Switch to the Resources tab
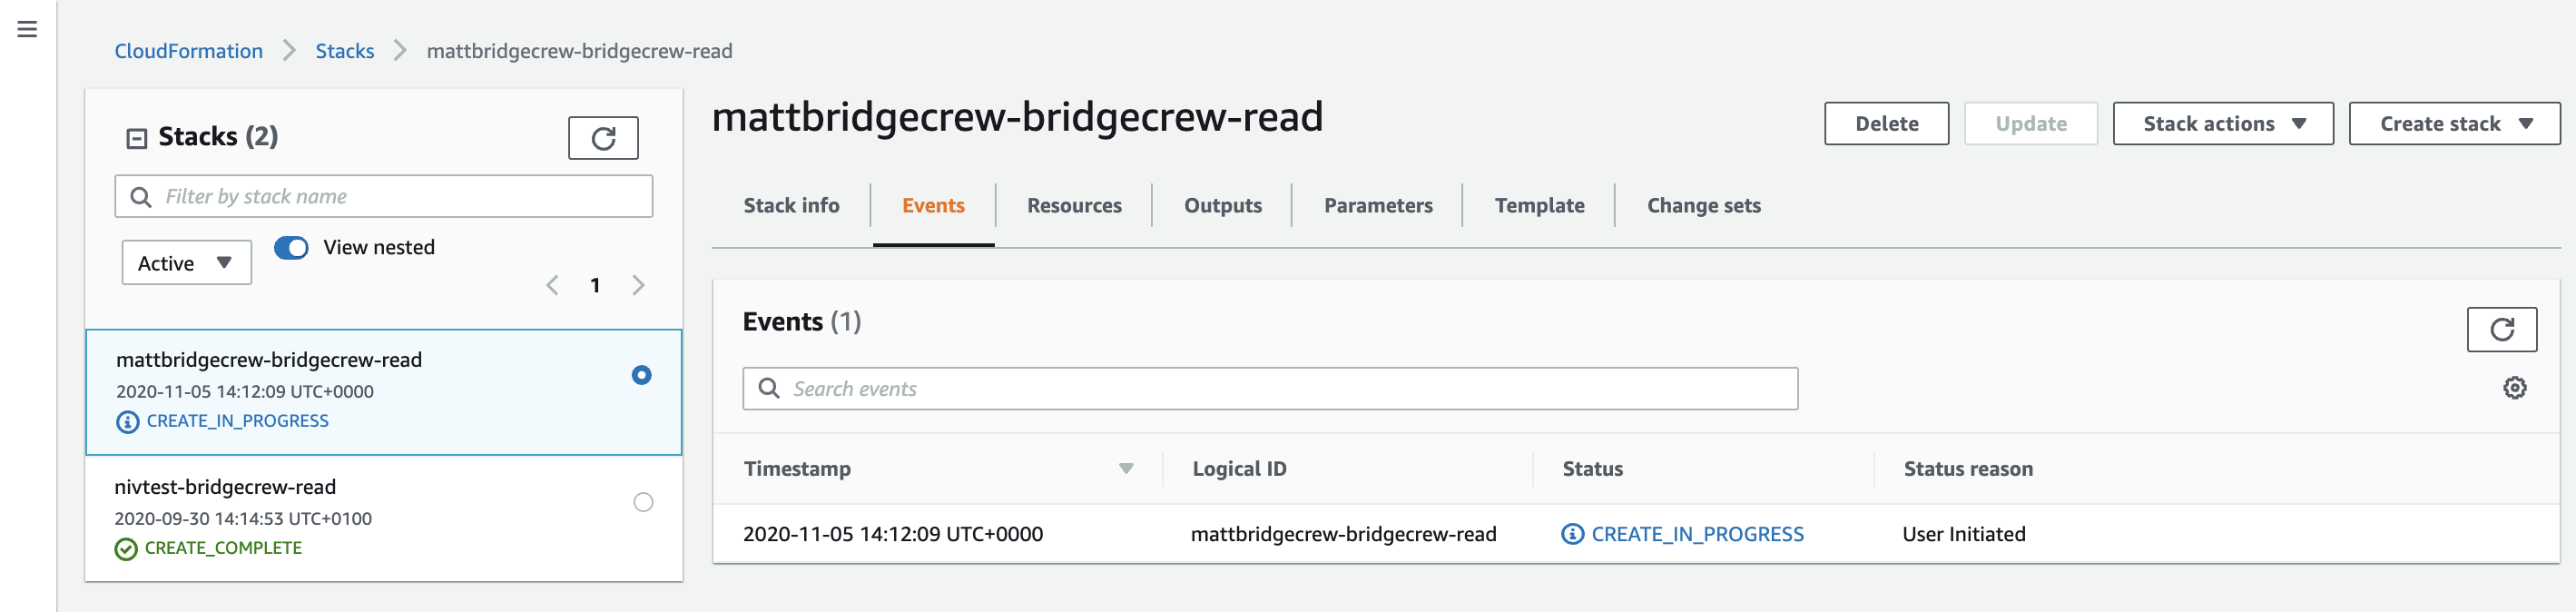Screen dimensions: 2576x612 pyautogui.click(x=1074, y=205)
